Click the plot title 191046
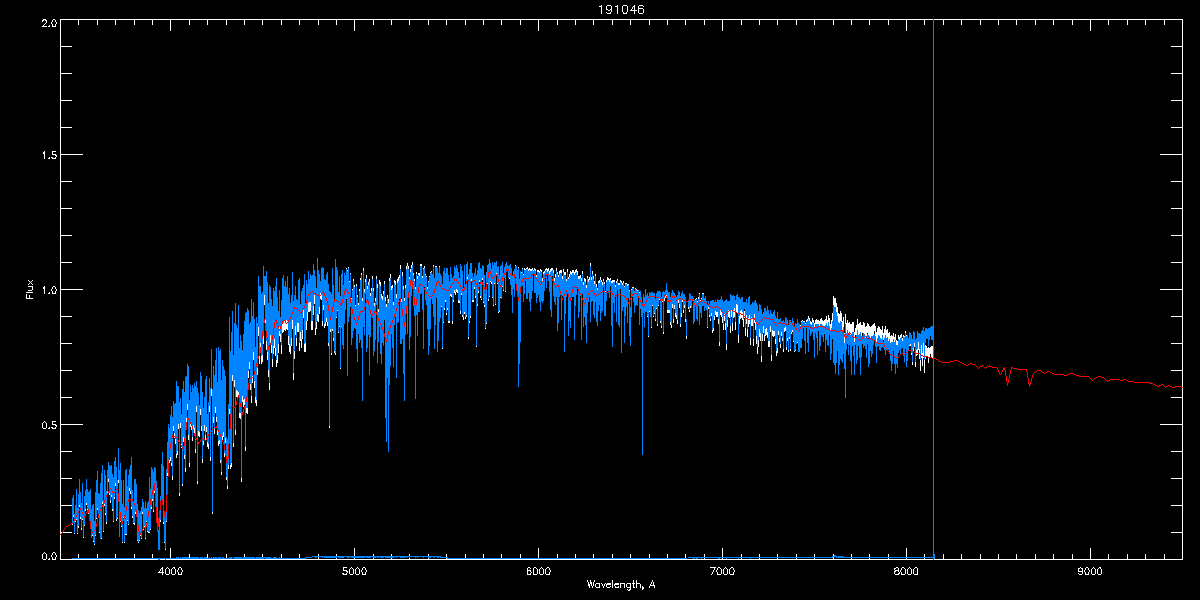Viewport: 1200px width, 600px height. point(599,9)
